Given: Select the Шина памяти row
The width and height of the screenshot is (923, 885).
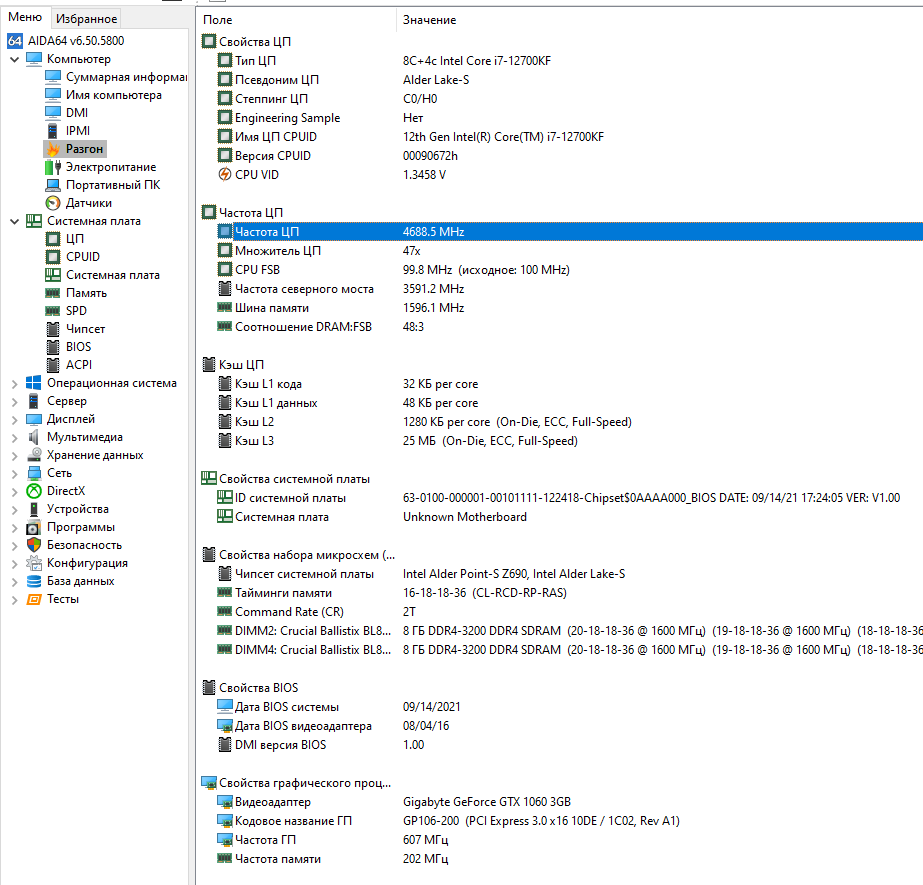Looking at the screenshot, I should pyautogui.click(x=570, y=307).
